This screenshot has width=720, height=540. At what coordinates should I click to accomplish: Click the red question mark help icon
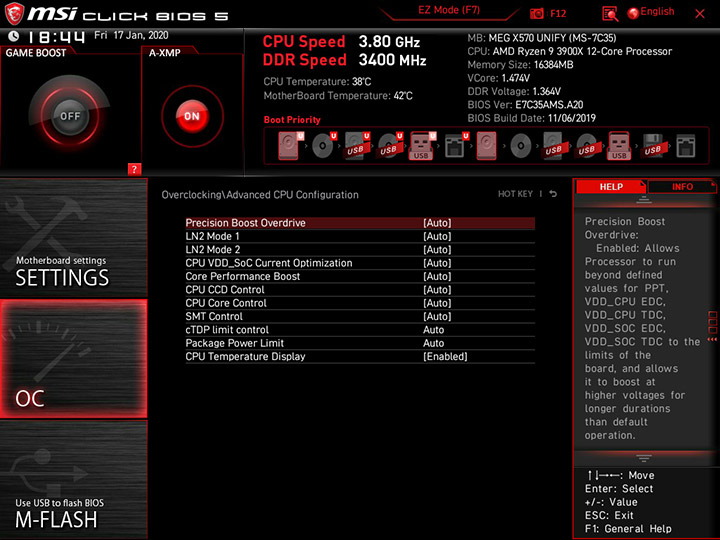coord(134,169)
